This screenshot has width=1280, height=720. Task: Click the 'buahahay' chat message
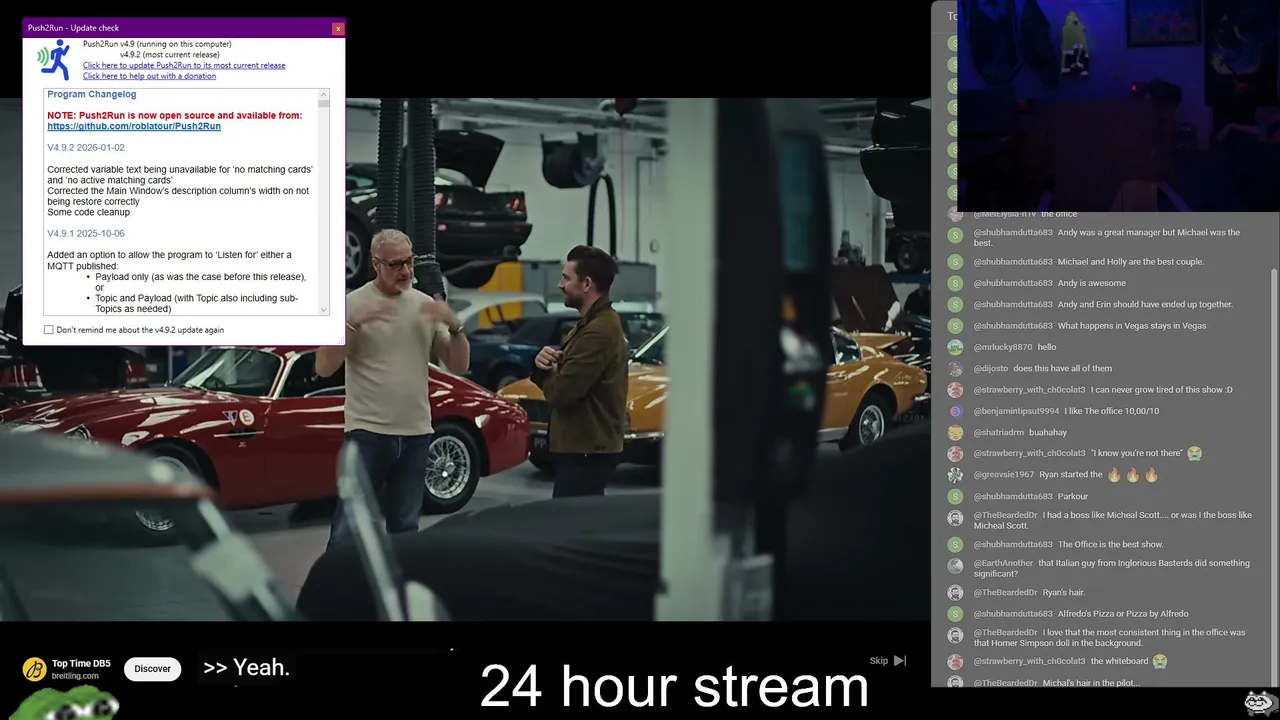point(1048,433)
